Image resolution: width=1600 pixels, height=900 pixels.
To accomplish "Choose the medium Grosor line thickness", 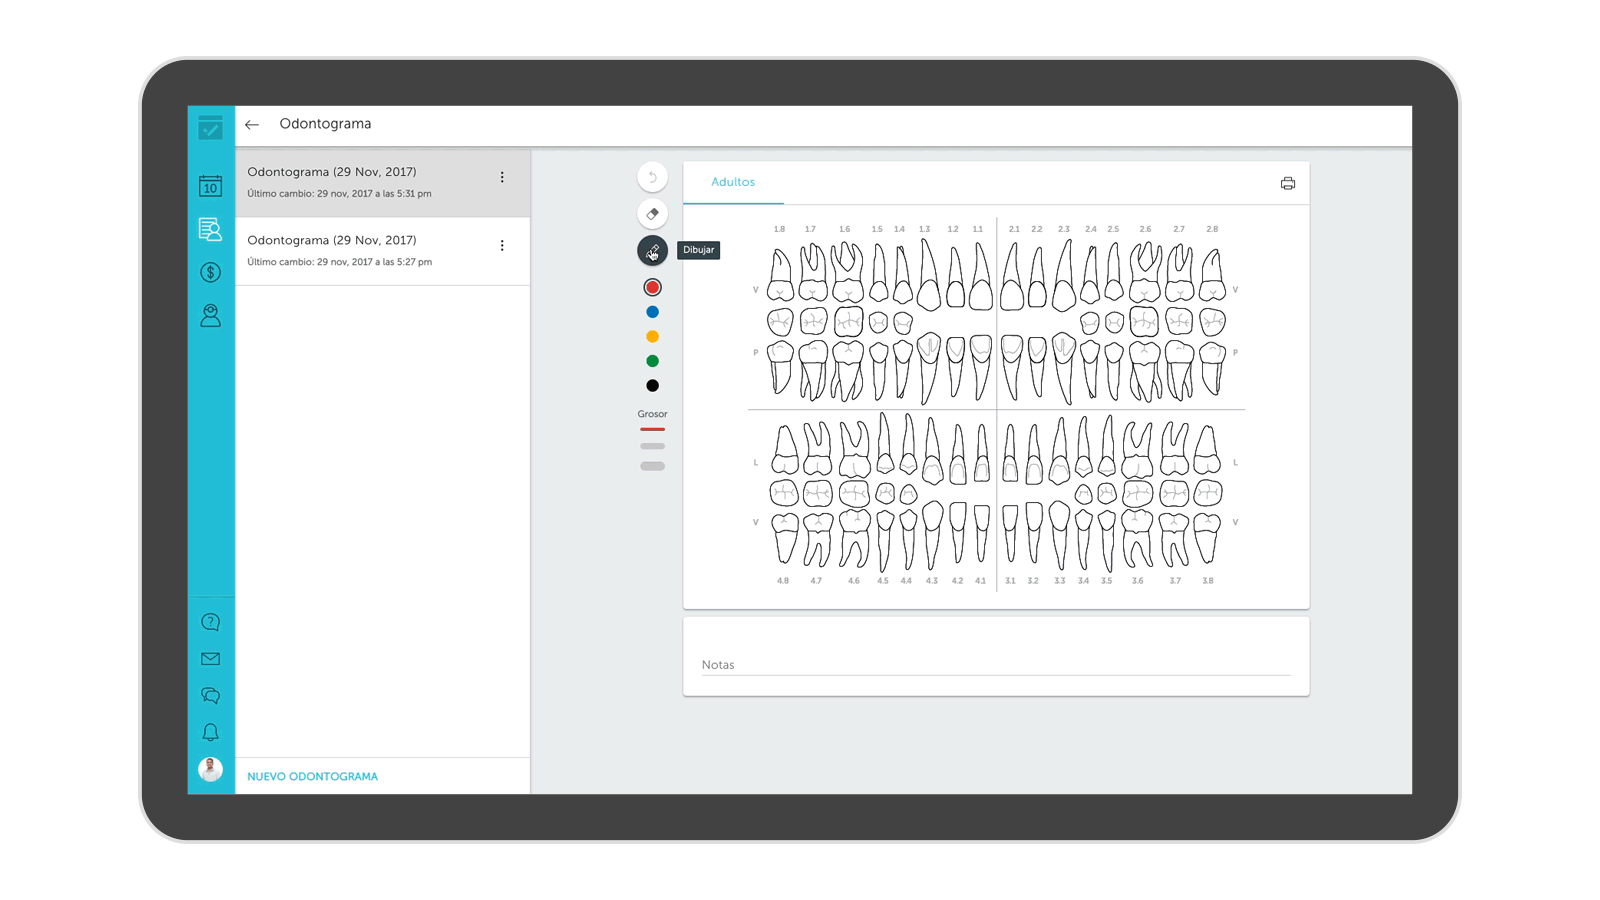I will pyautogui.click(x=652, y=446).
